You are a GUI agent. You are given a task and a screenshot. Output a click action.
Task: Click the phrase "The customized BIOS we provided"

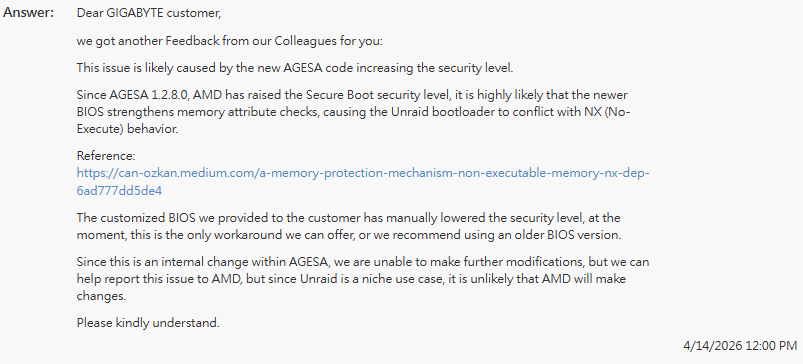168,218
